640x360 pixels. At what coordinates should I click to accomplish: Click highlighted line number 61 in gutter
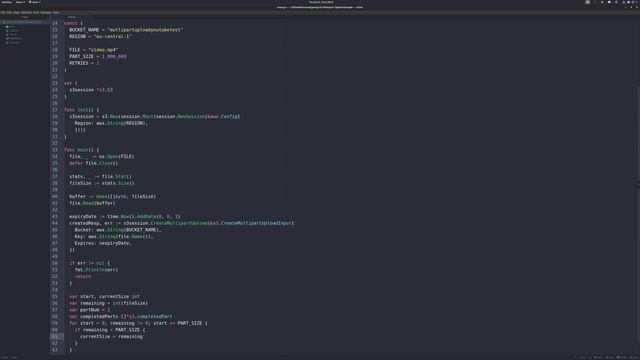click(x=55, y=336)
